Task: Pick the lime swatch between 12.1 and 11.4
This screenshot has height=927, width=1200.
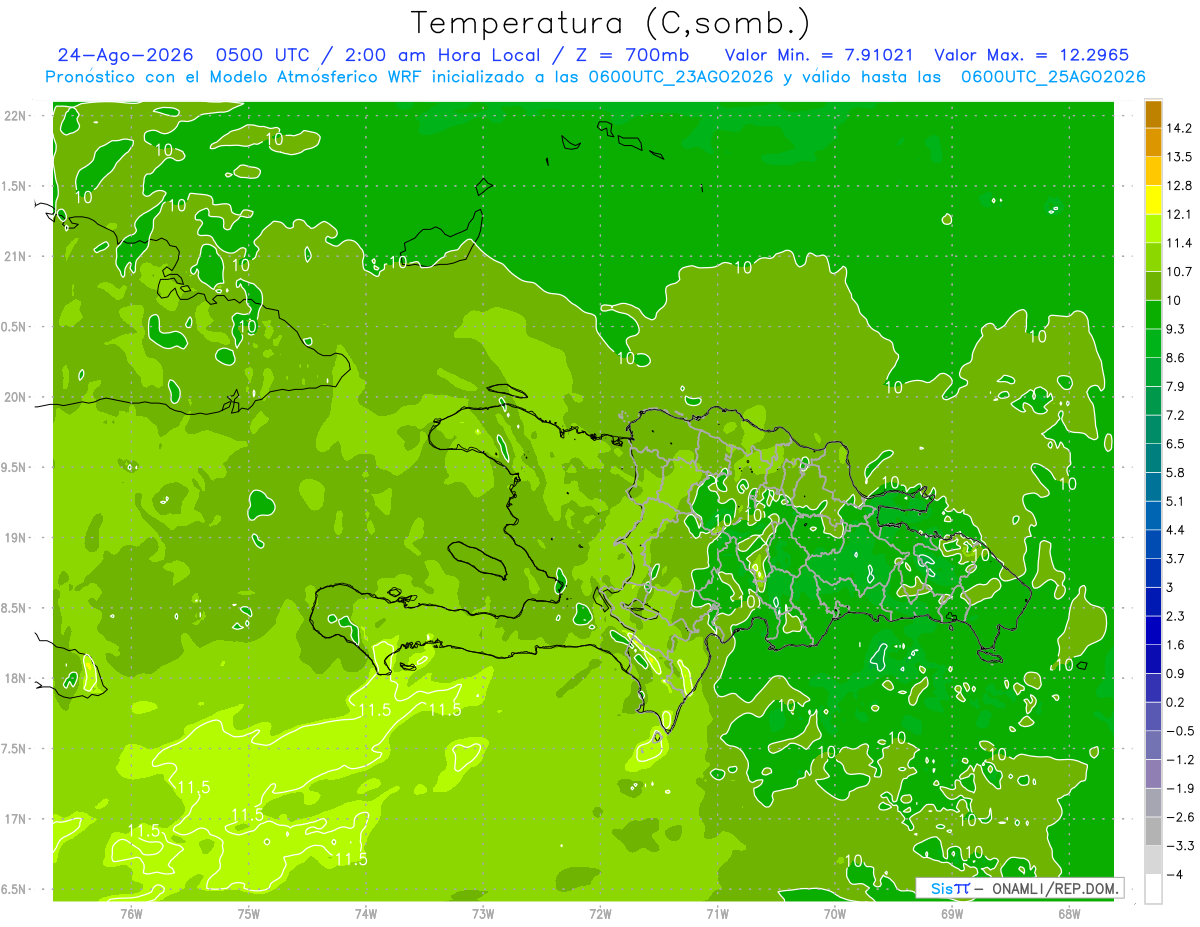Action: (x=1153, y=229)
